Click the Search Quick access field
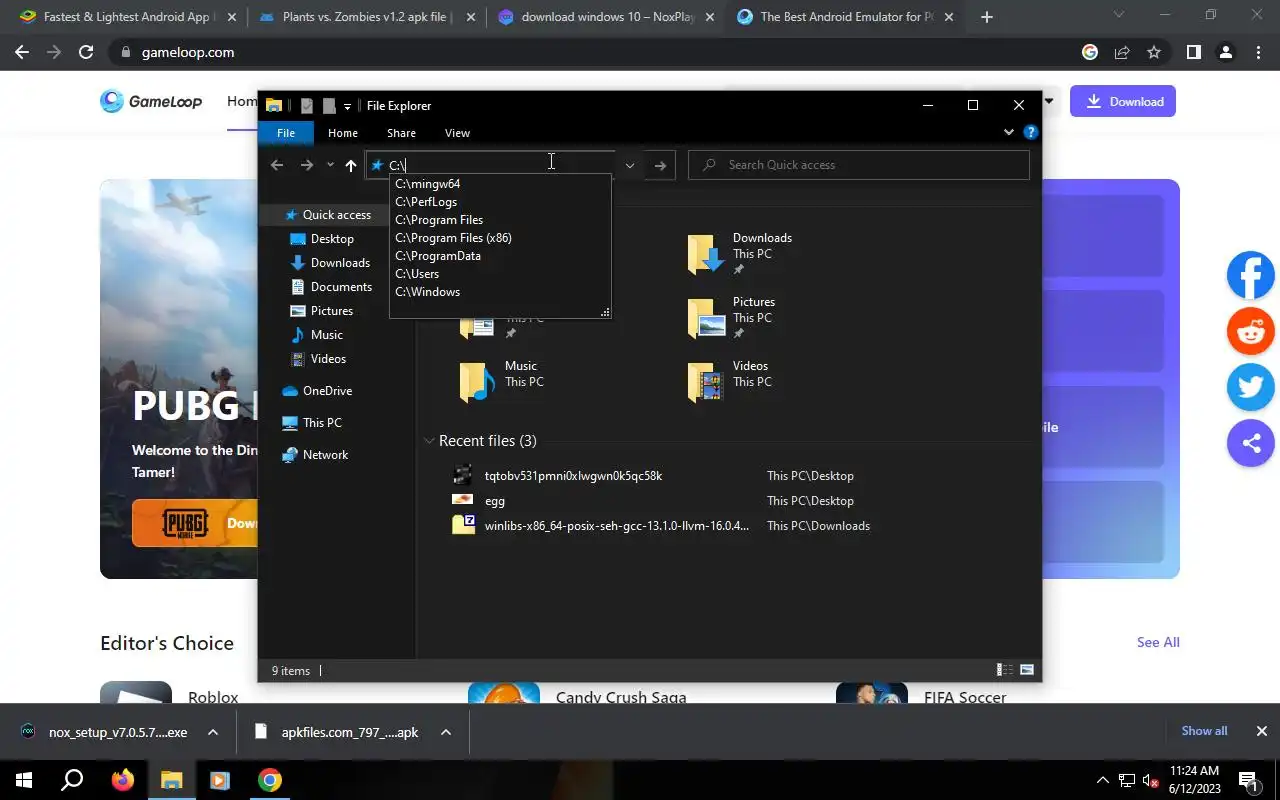The height and width of the screenshot is (800, 1280). pyautogui.click(x=859, y=165)
